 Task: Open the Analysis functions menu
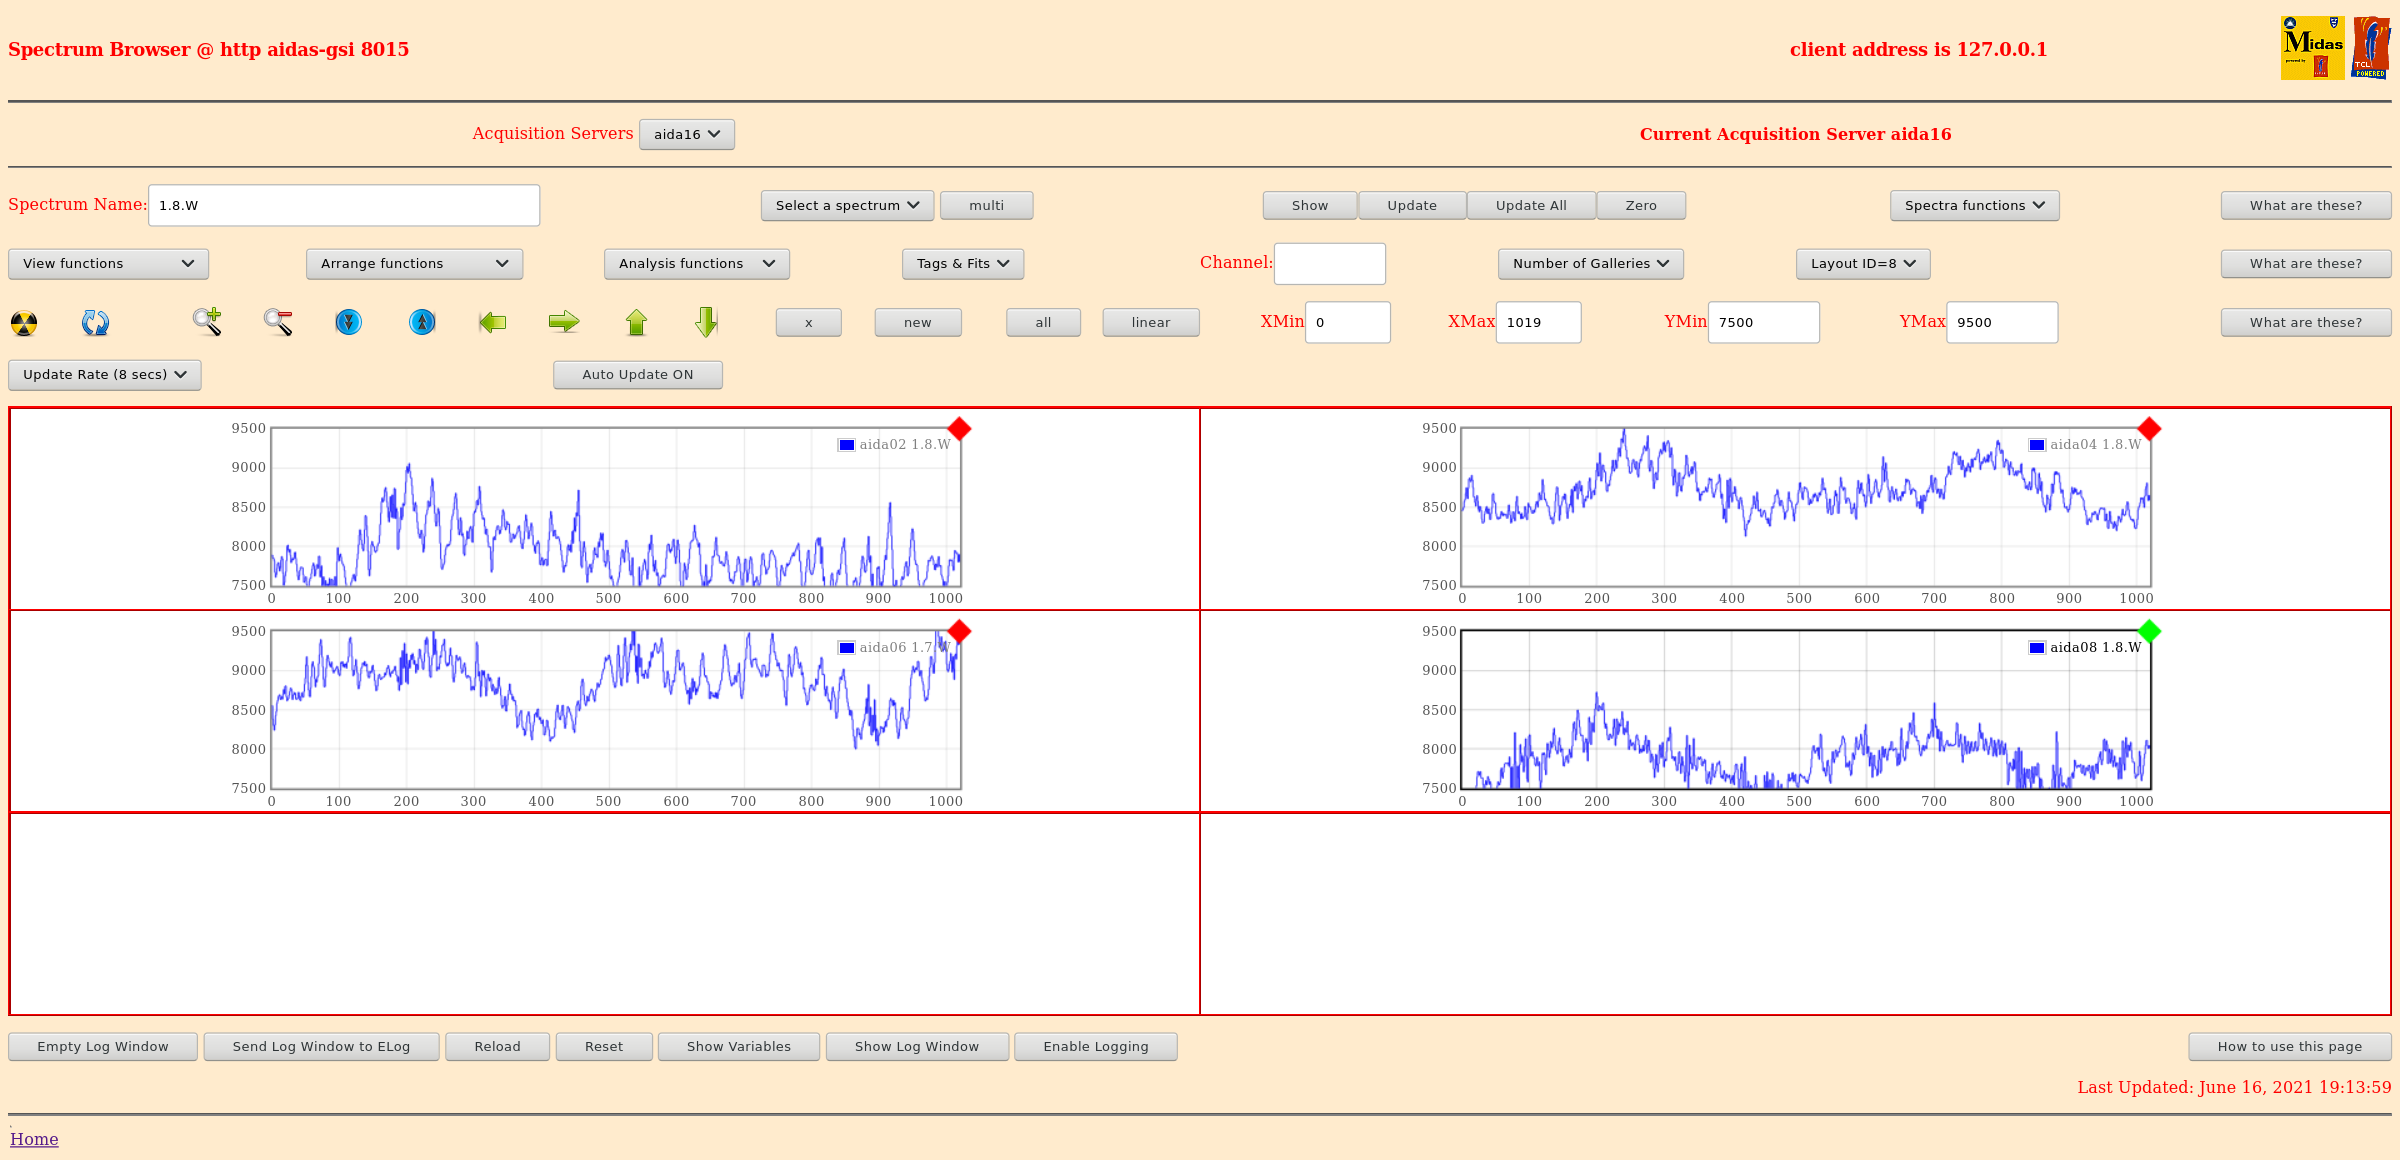coord(696,264)
